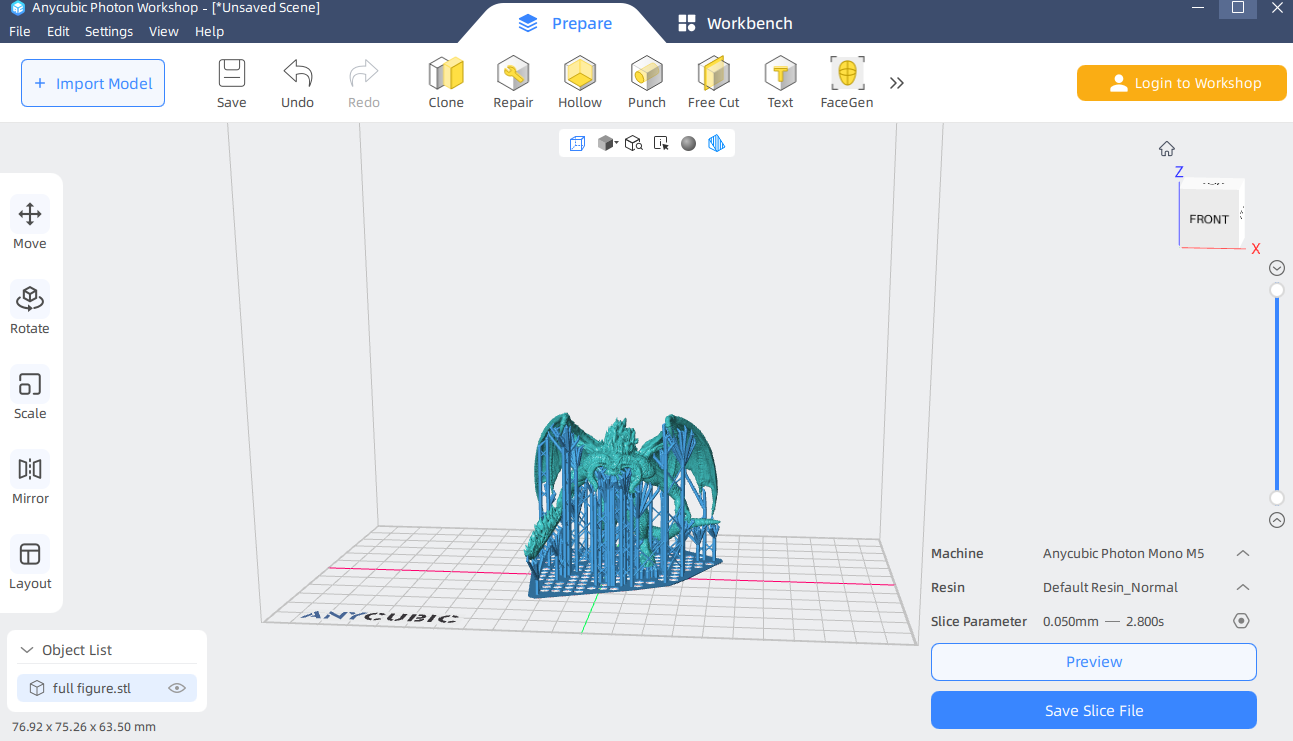Click the Save Slice File button
Screen dimensions: 1293x741
[x=1093, y=711]
